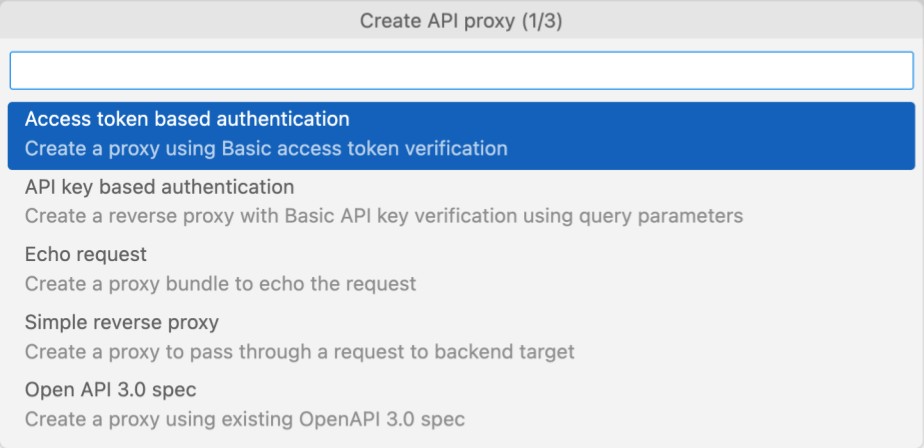Image resolution: width=924 pixels, height=448 pixels.
Task: Select Access token based authentication option
Action: pyautogui.click(x=187, y=119)
